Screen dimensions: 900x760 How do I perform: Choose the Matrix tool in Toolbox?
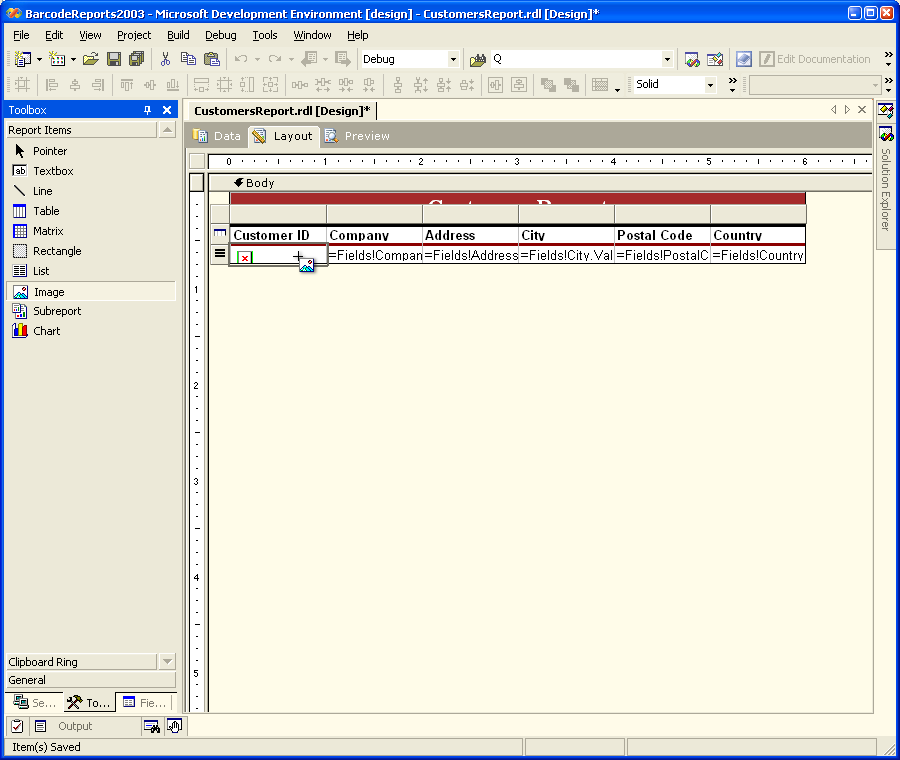point(47,231)
